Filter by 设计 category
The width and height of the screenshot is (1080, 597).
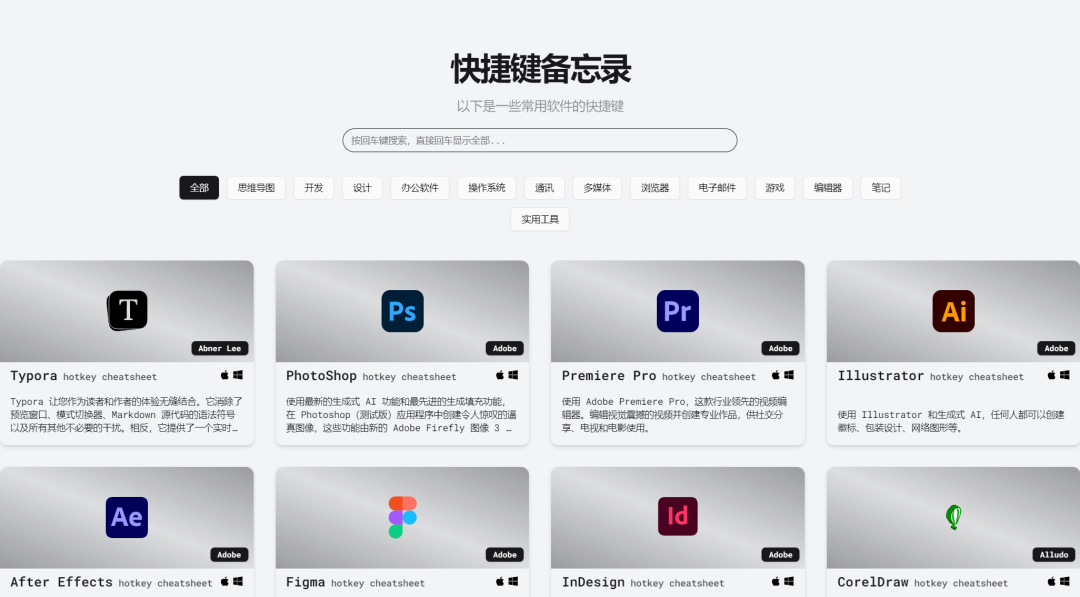pyautogui.click(x=362, y=187)
